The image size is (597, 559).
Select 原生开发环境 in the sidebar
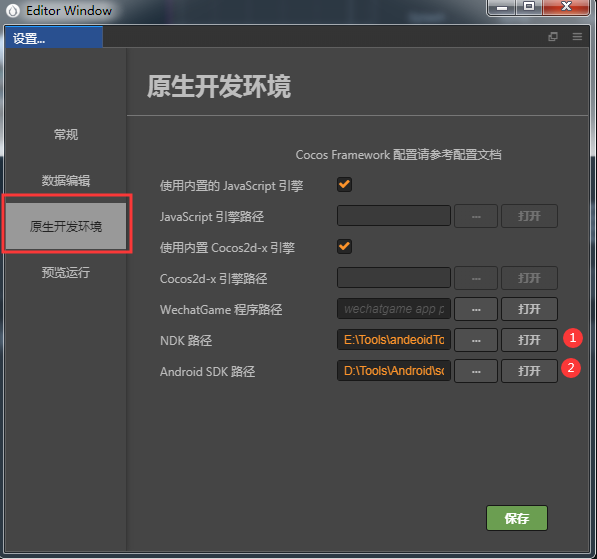click(65, 226)
